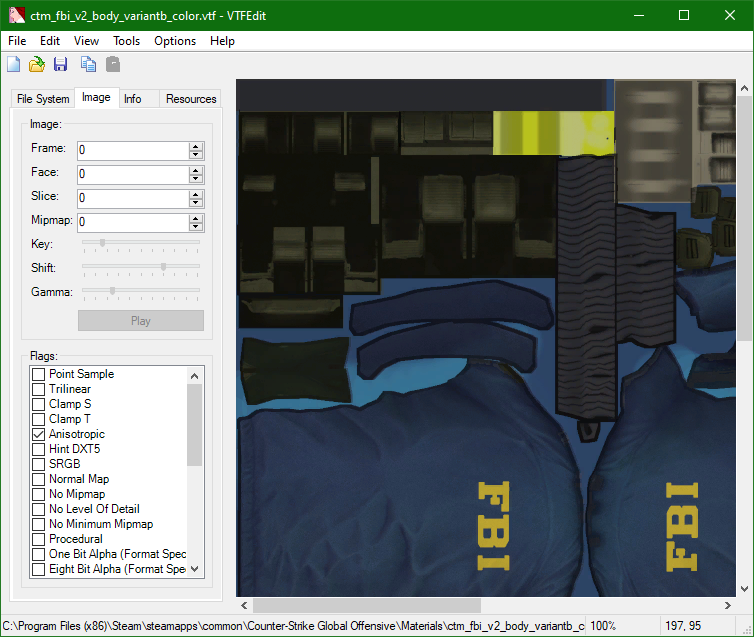Click the image view scroll right arrow

click(728, 605)
